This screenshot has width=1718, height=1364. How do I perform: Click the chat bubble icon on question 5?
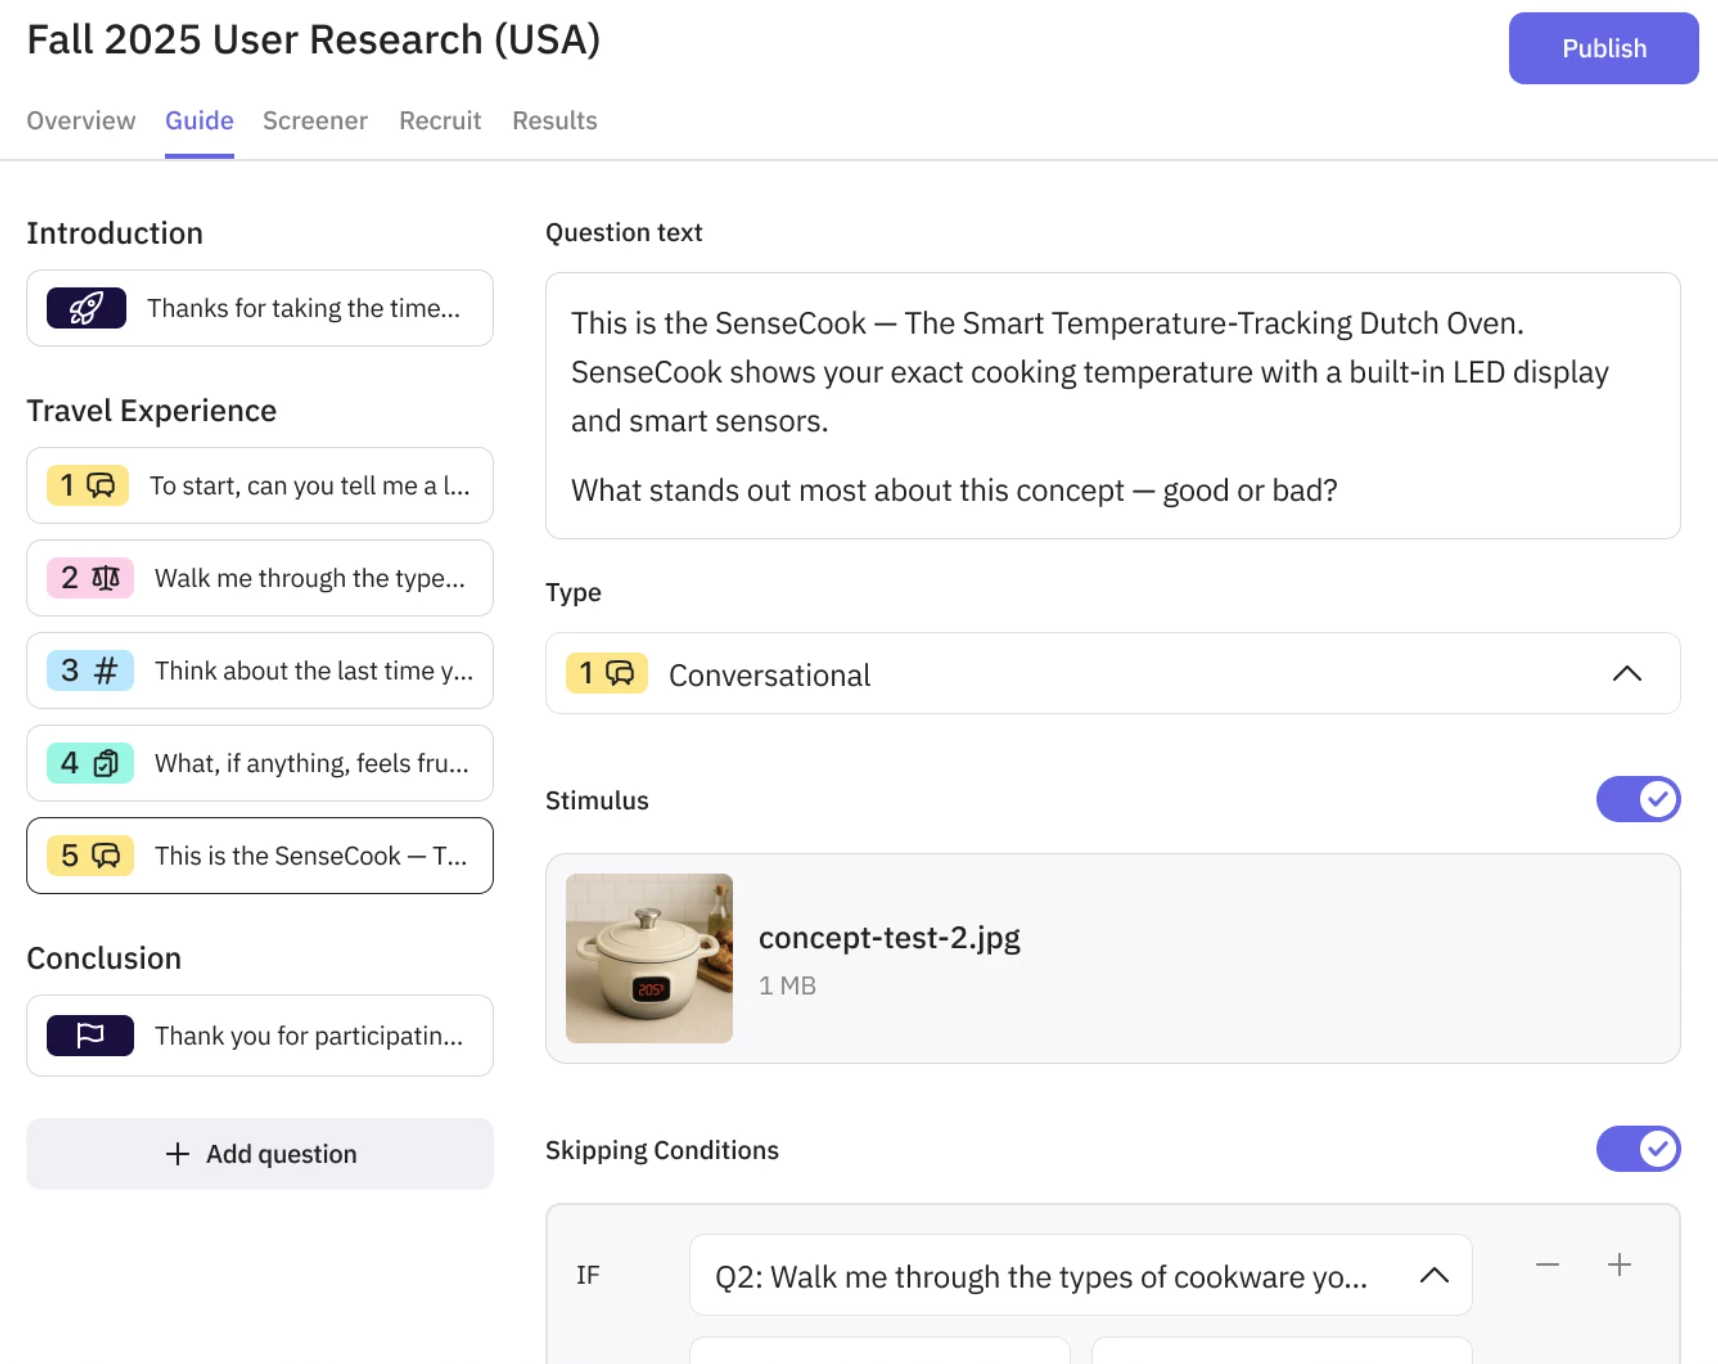pos(106,856)
